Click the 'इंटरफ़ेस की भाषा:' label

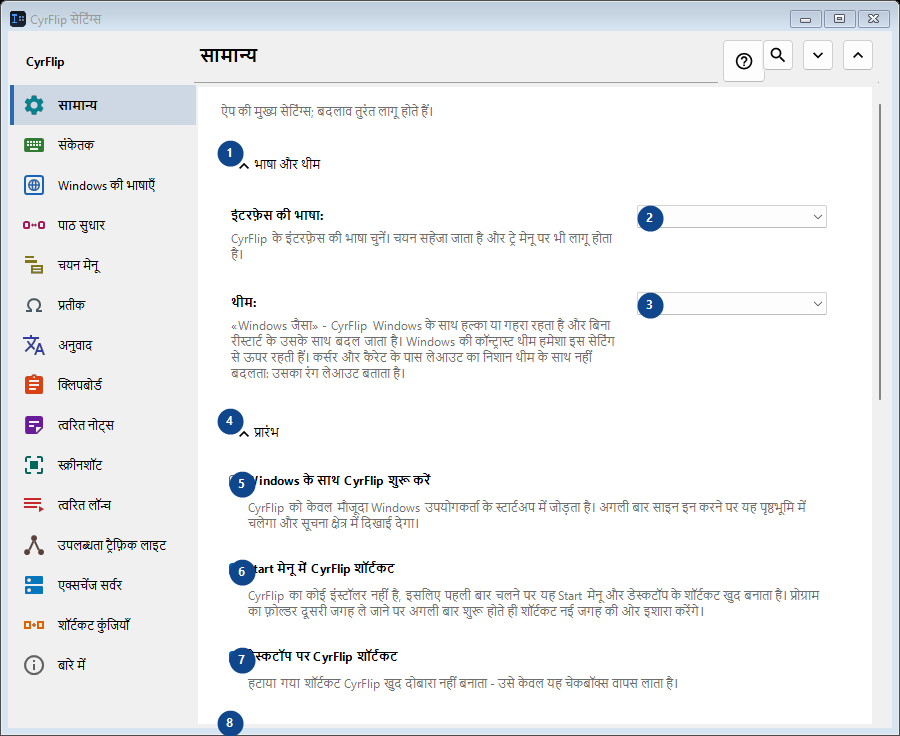[x=277, y=215]
